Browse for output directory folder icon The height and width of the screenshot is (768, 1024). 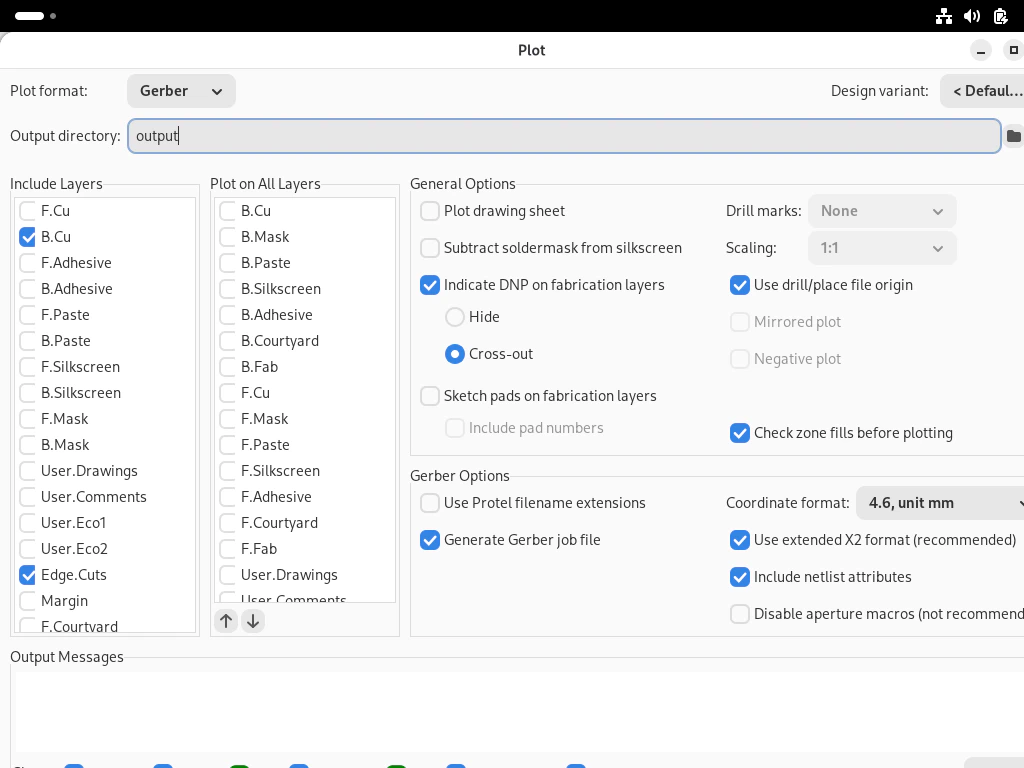(1014, 136)
